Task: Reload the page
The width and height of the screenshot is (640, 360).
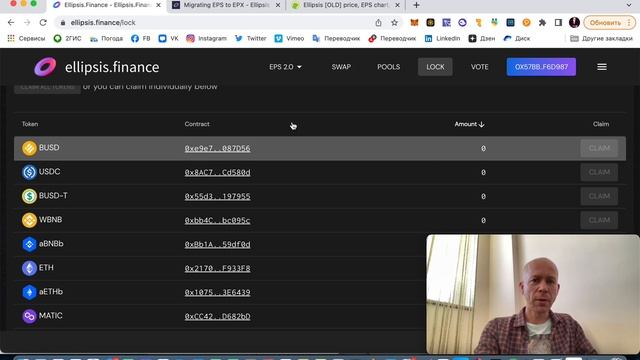Action: [x=43, y=22]
